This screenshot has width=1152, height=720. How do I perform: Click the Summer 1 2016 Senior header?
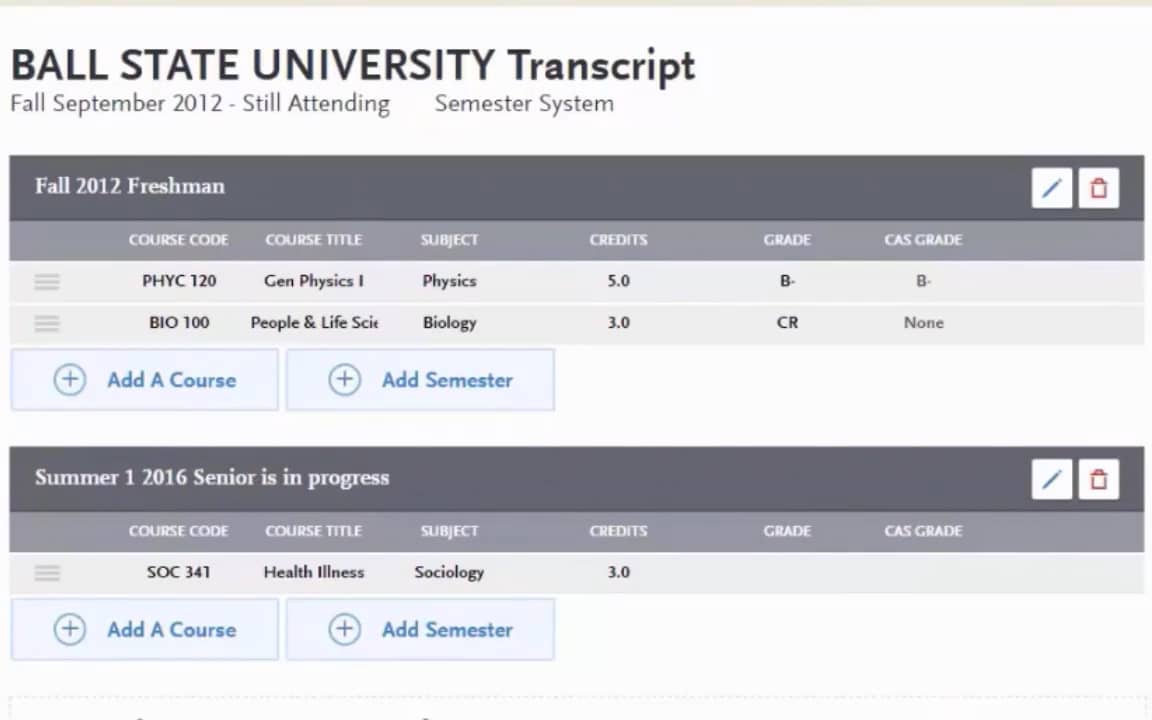pyautogui.click(x=212, y=477)
